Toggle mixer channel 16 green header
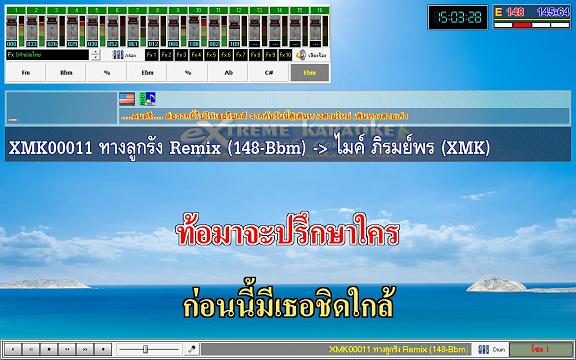The image size is (576, 360). click(320, 10)
